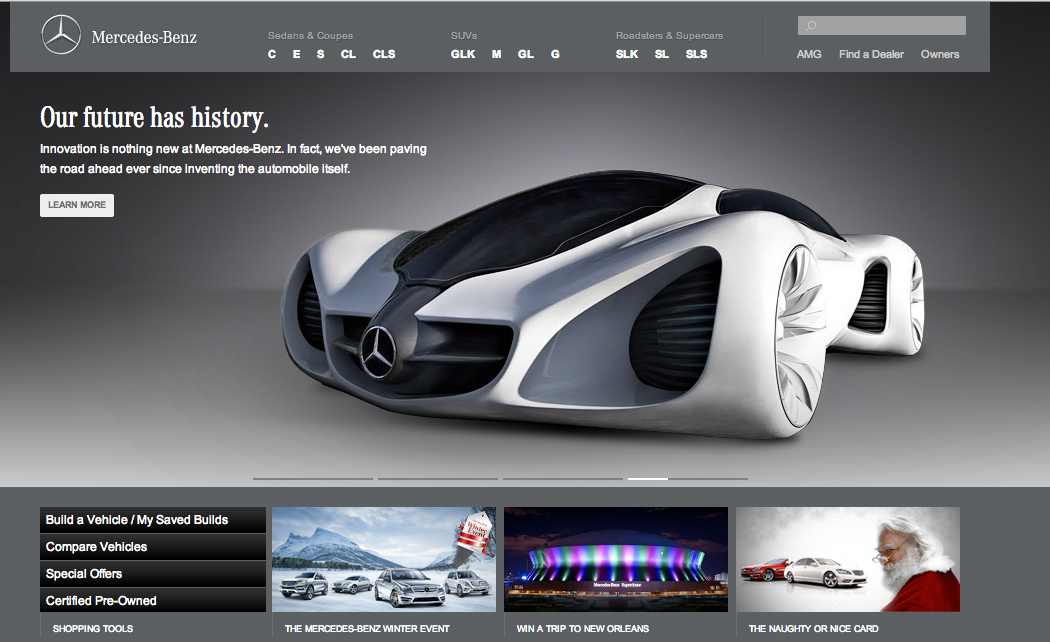Open the Mercedes-Benz Winter Event thumbnail
The image size is (1050, 642).
[384, 559]
